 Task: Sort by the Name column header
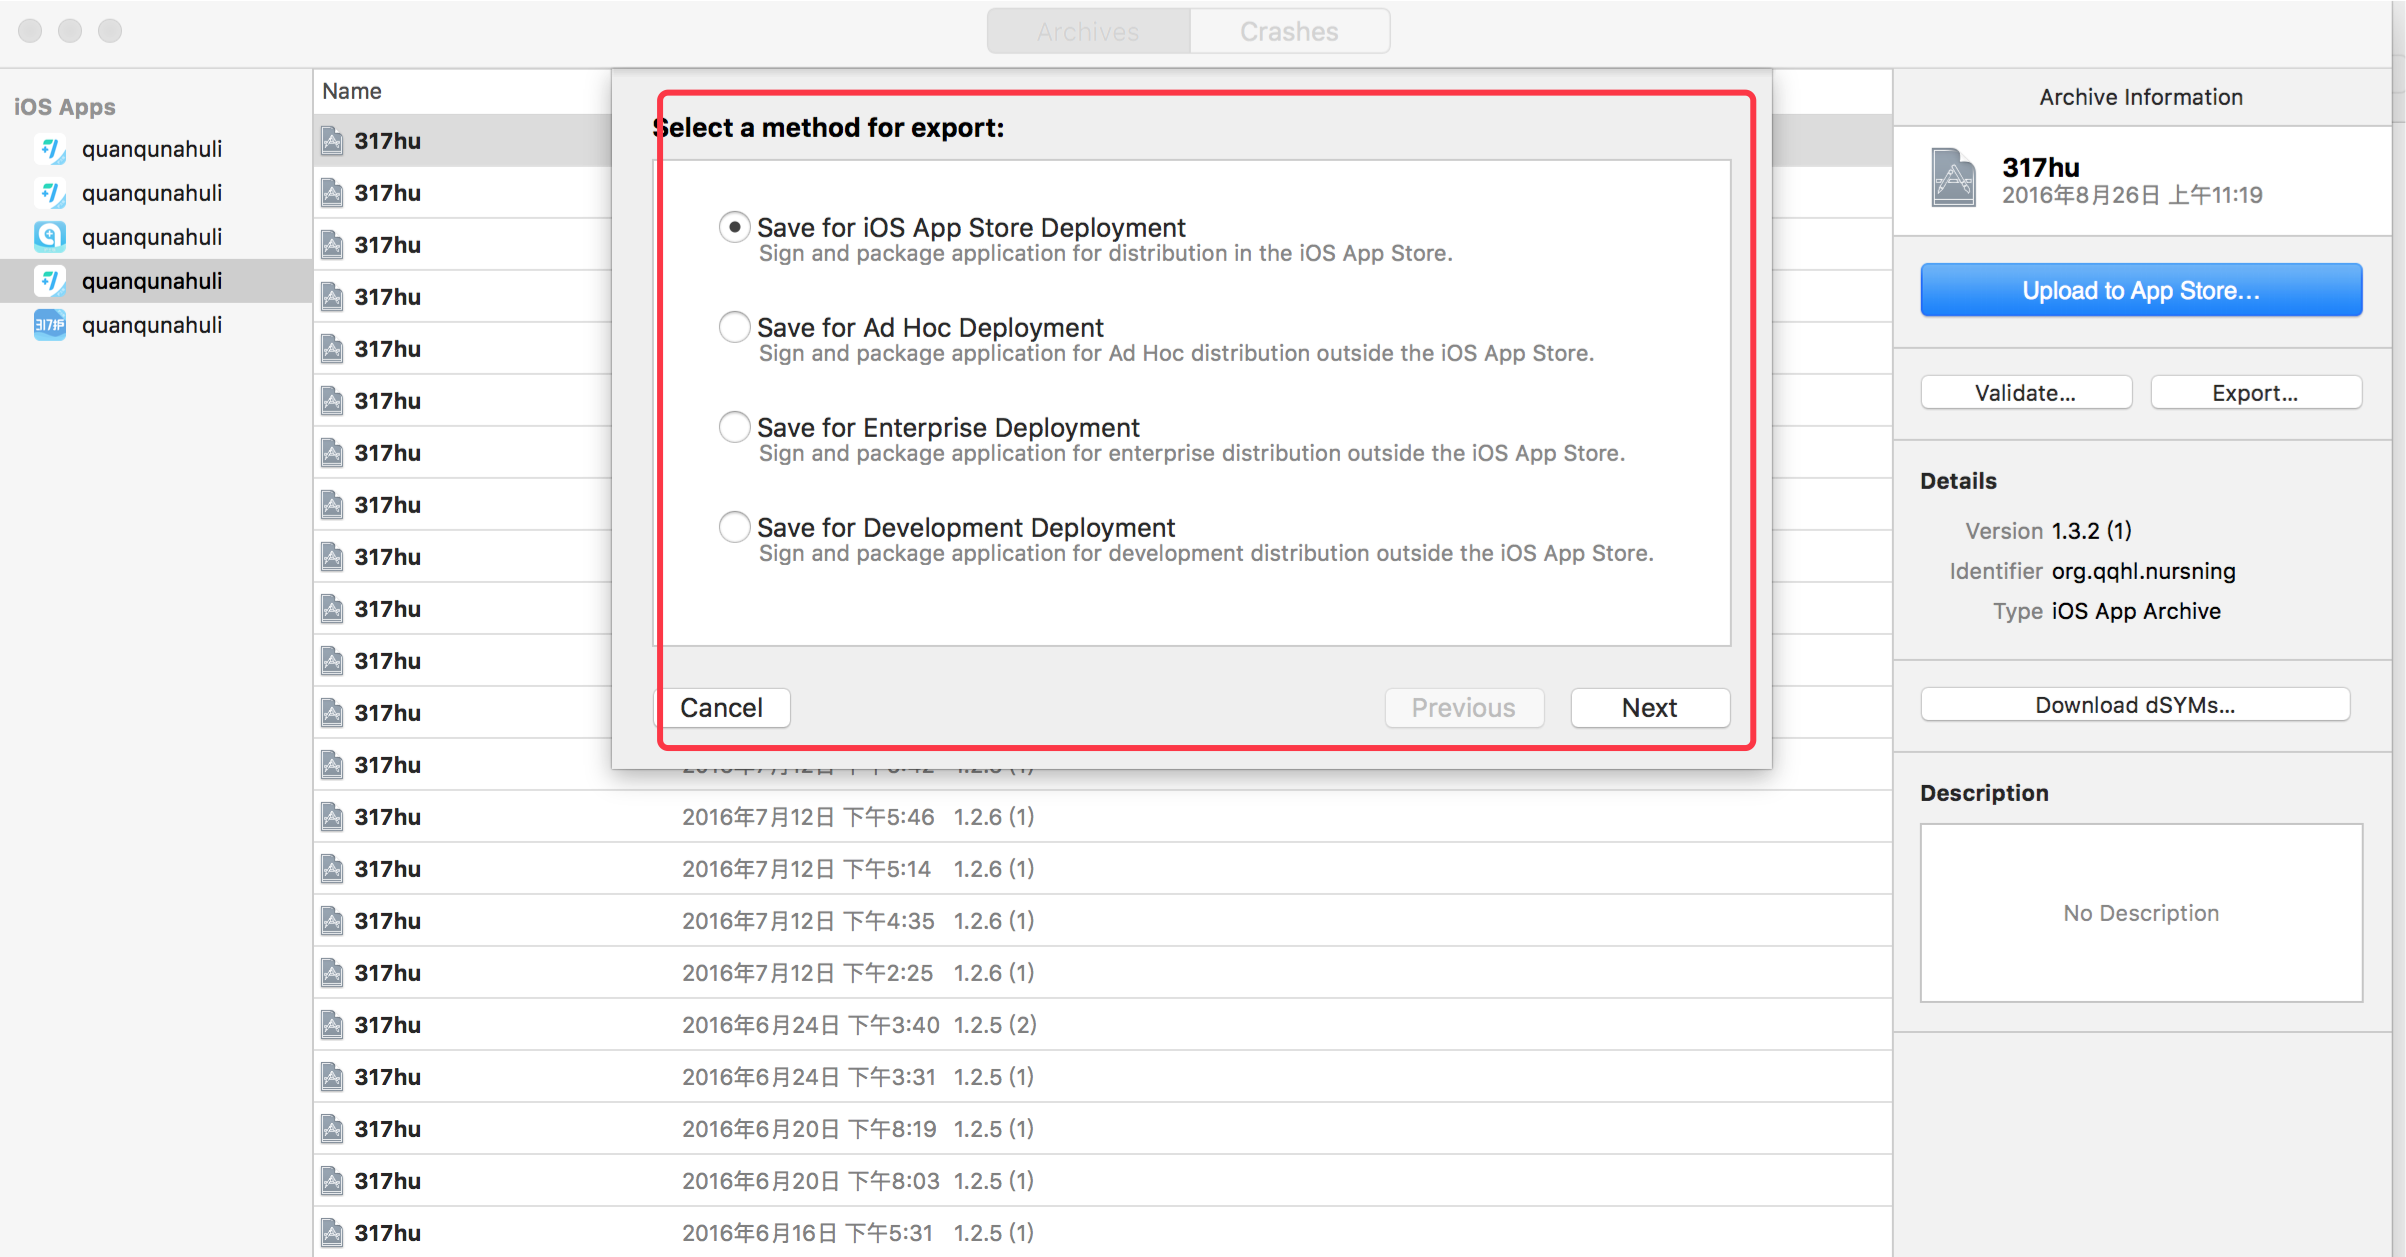click(x=352, y=91)
